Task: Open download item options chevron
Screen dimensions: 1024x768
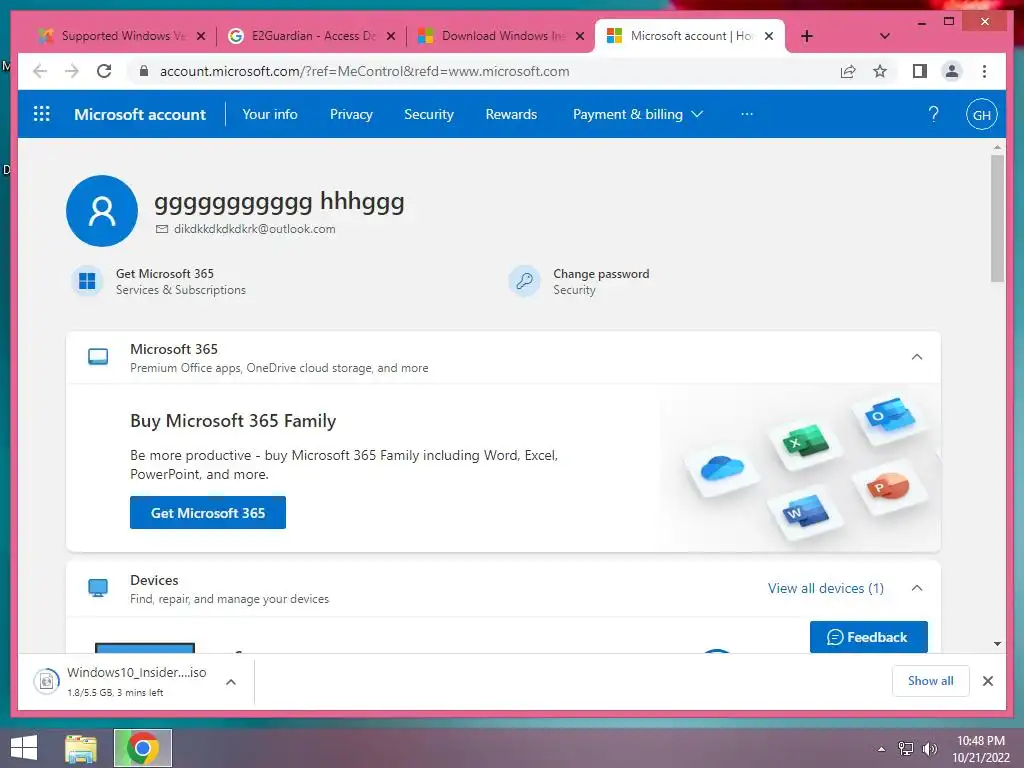Action: pos(231,682)
